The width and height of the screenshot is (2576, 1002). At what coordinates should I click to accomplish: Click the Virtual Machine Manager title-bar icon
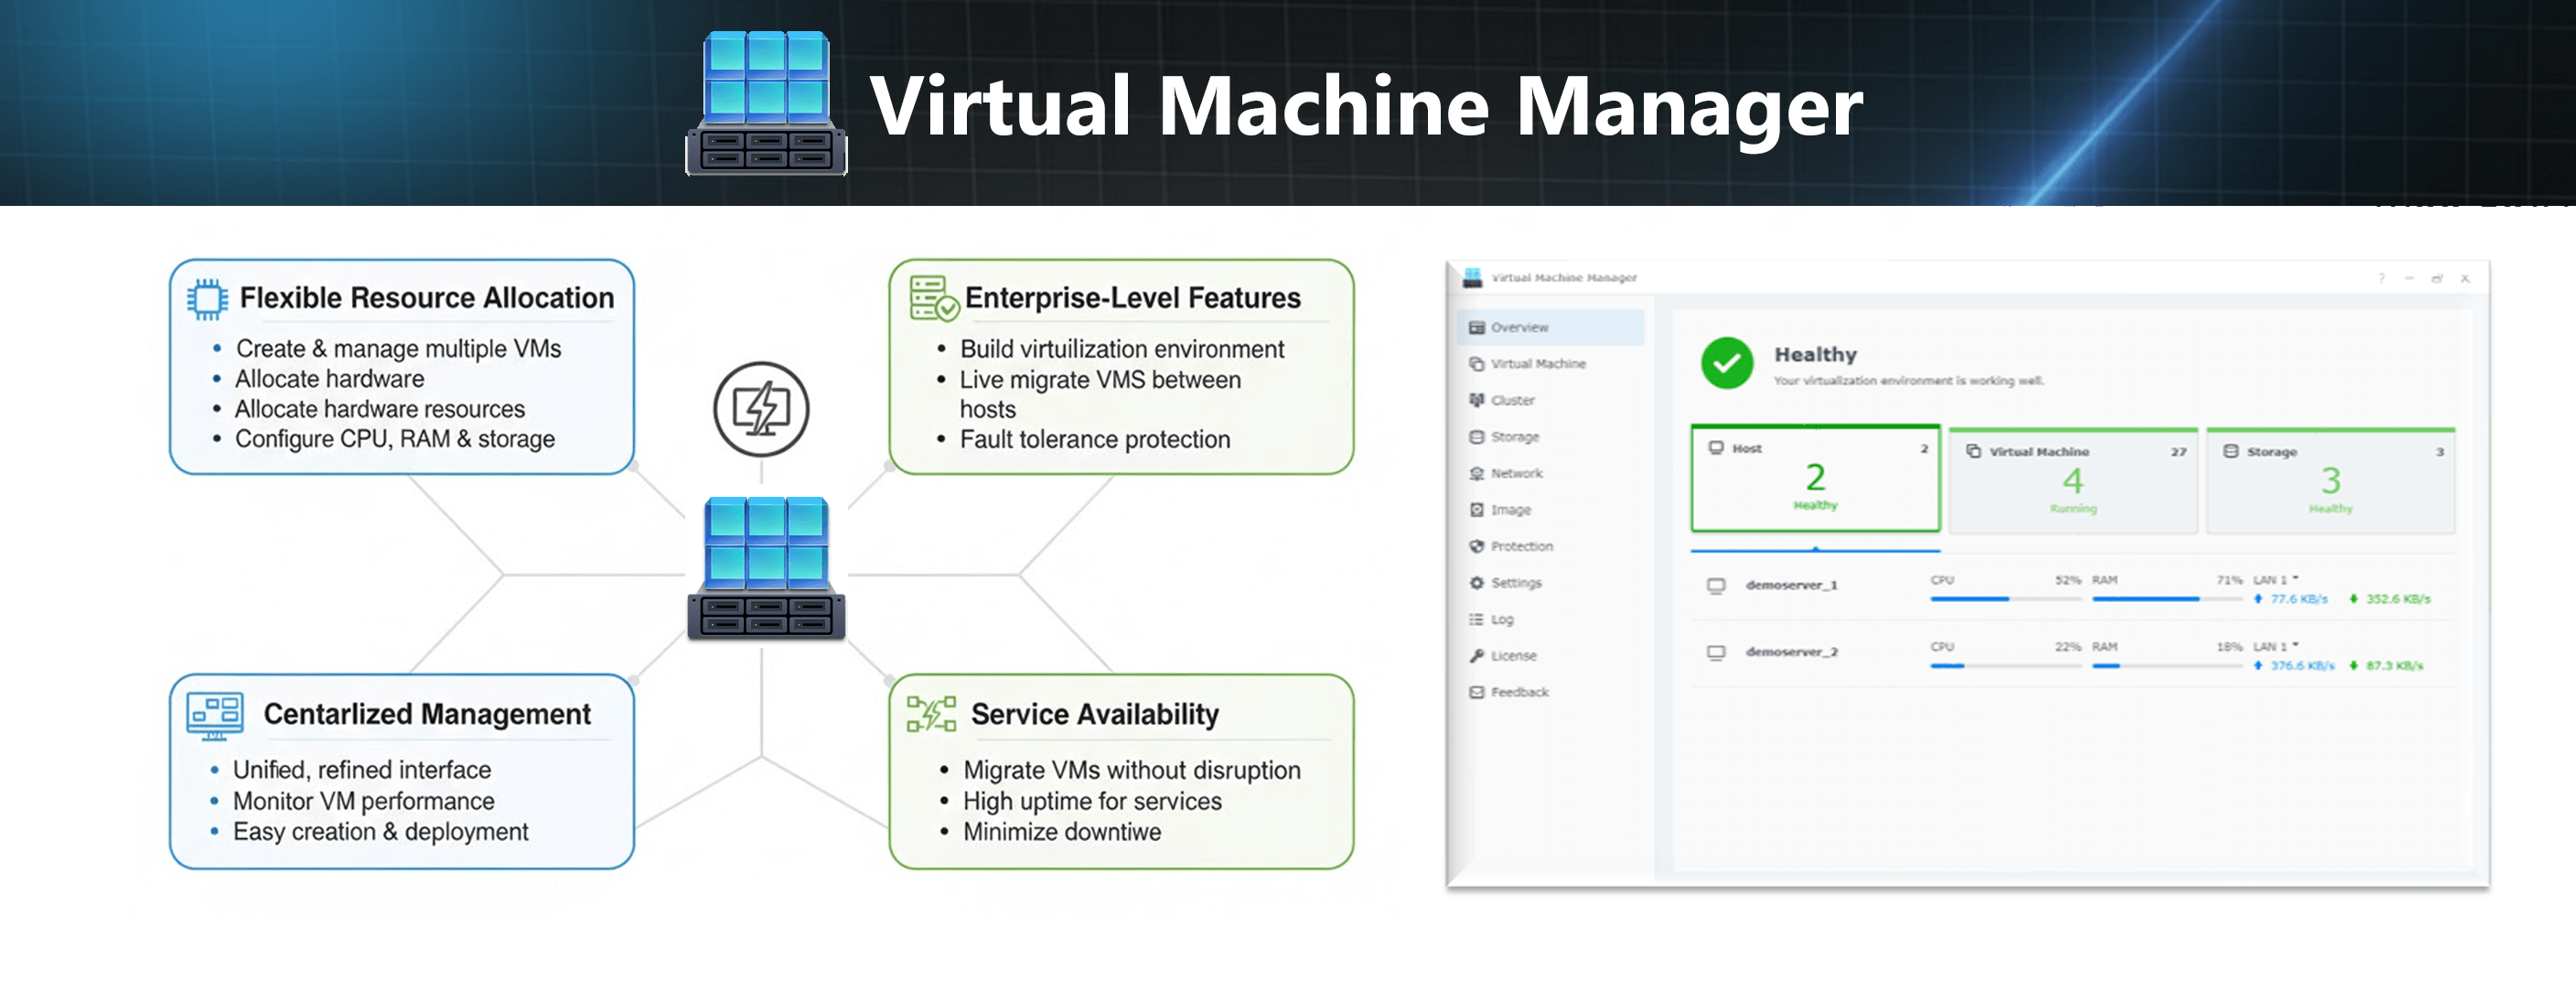pyautogui.click(x=1471, y=277)
